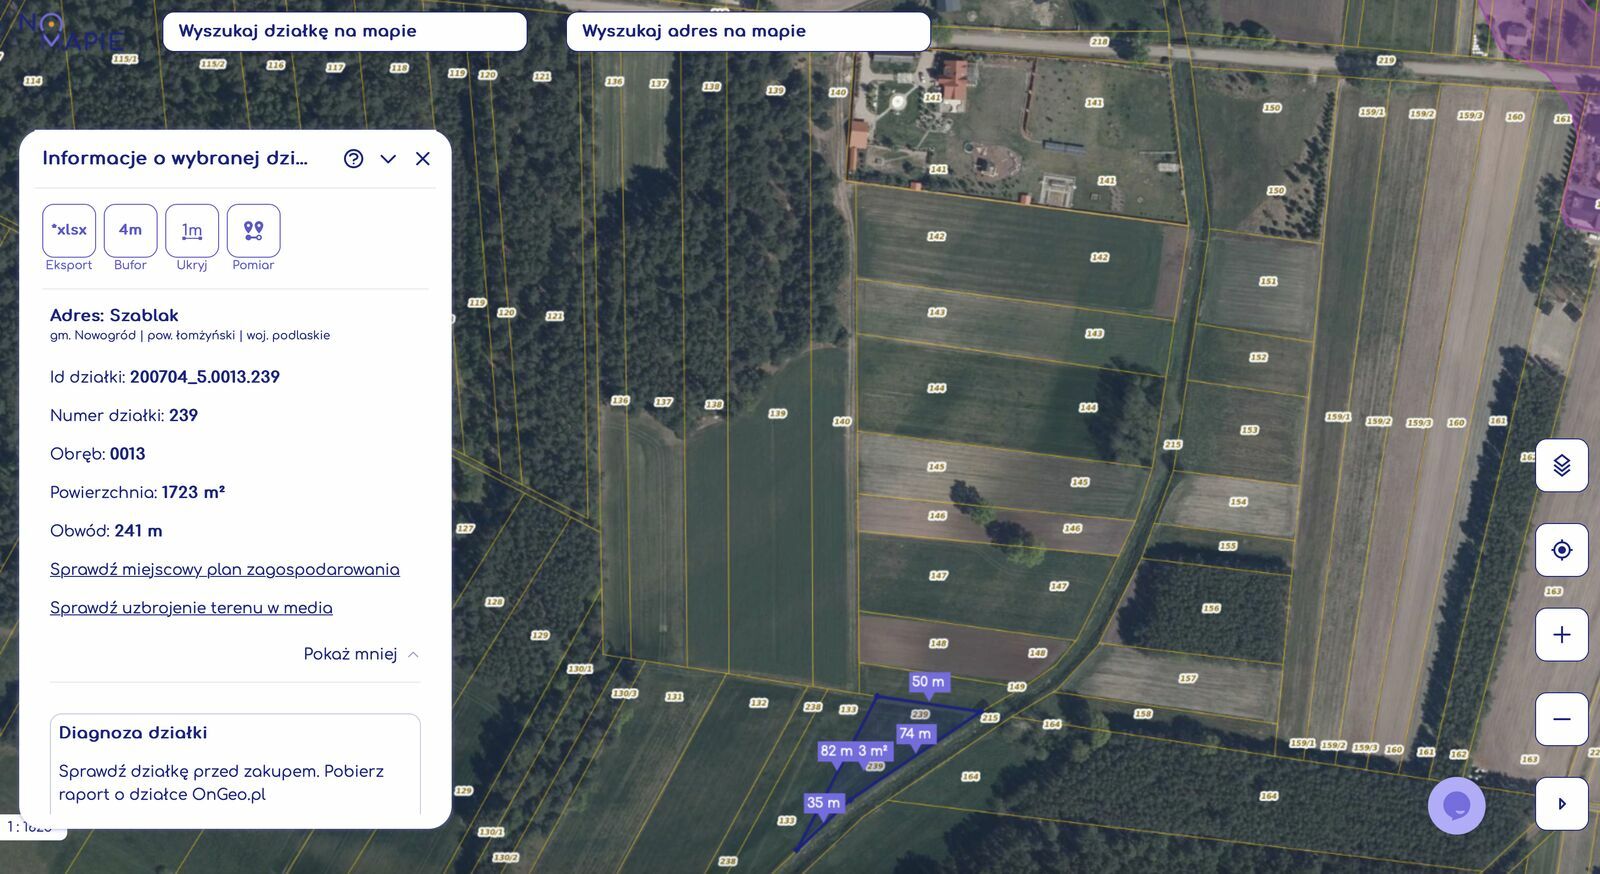
Task: Click the Na Mapie logo
Action: [x=70, y=32]
